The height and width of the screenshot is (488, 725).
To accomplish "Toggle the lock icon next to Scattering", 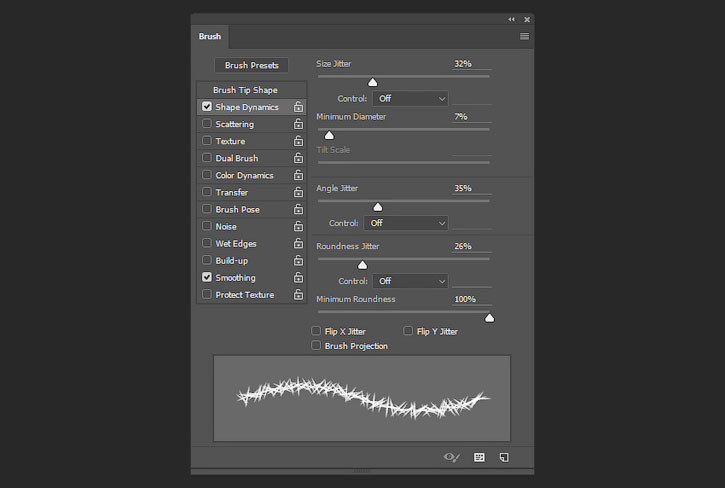I will tap(298, 124).
